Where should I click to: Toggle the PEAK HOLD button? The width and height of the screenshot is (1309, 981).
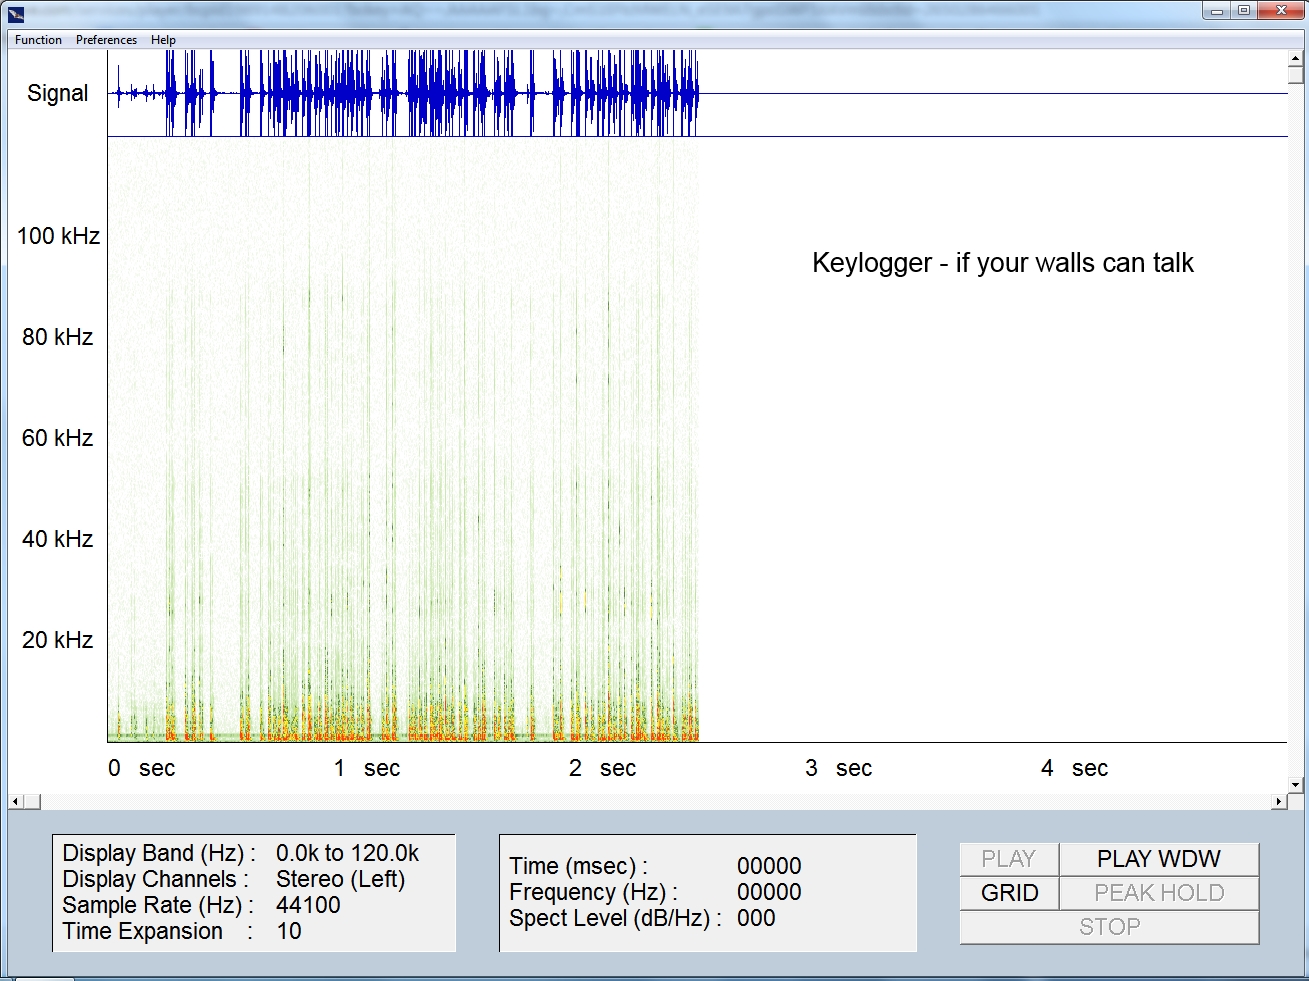point(1158,893)
